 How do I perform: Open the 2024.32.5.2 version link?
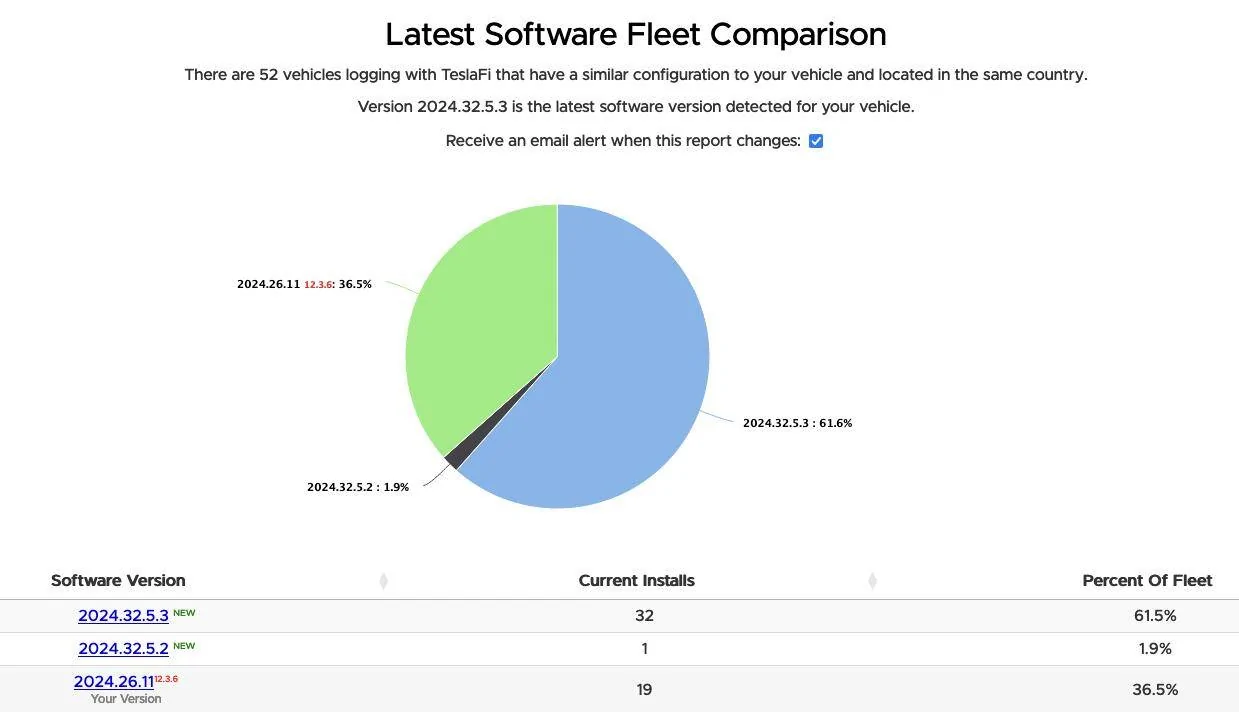click(x=123, y=649)
